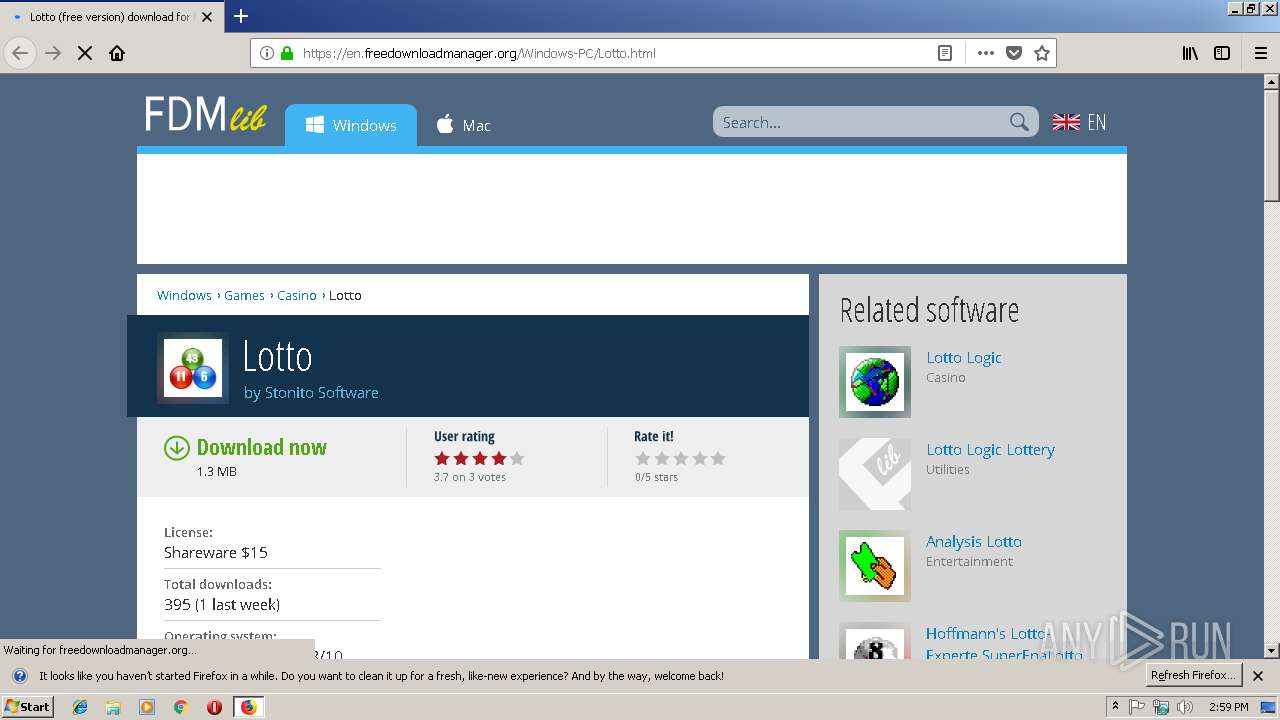
Task: Open File Explorer folder icon in taskbar
Action: (113, 707)
